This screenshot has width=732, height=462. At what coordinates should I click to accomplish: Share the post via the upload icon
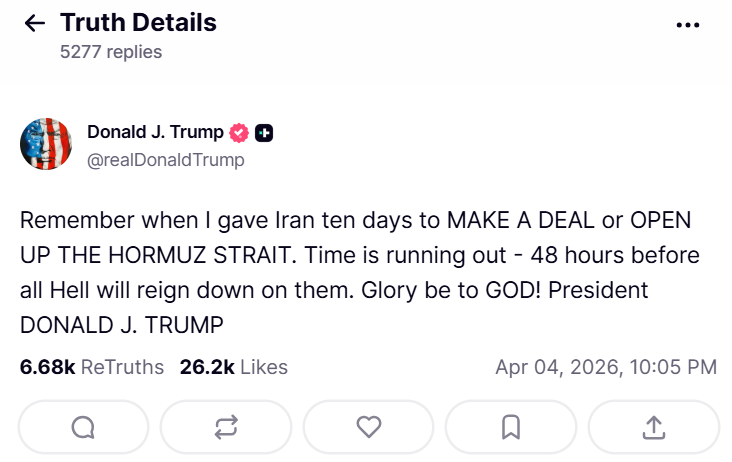(x=654, y=427)
